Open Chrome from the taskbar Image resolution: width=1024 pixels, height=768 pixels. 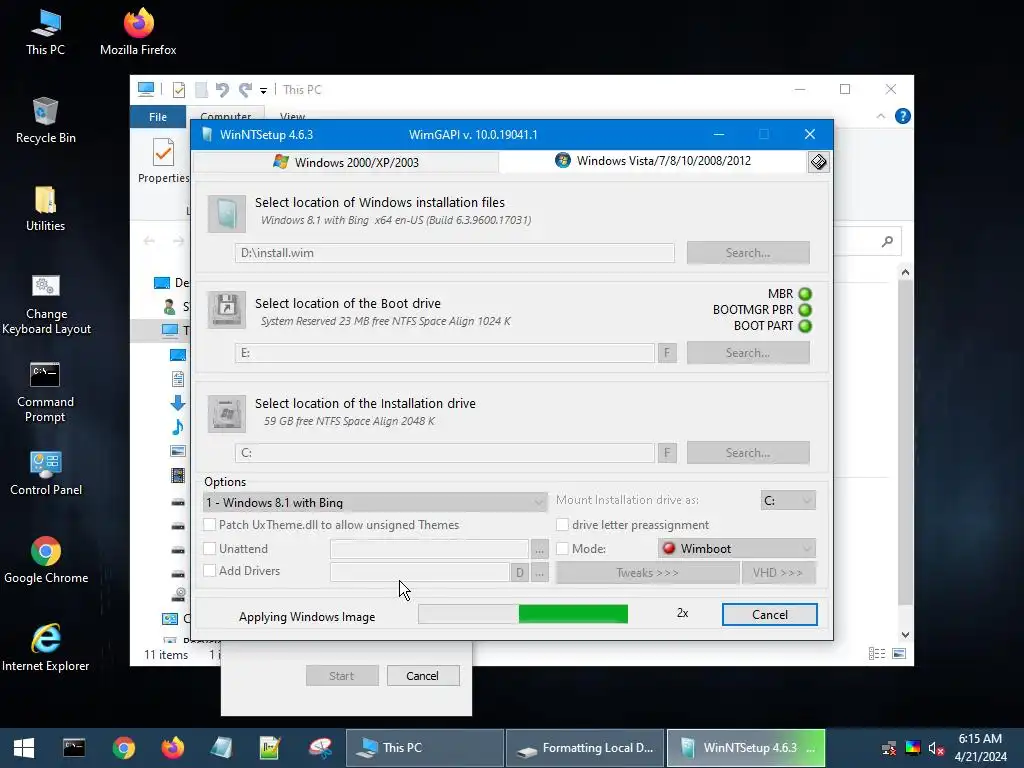[x=123, y=748]
